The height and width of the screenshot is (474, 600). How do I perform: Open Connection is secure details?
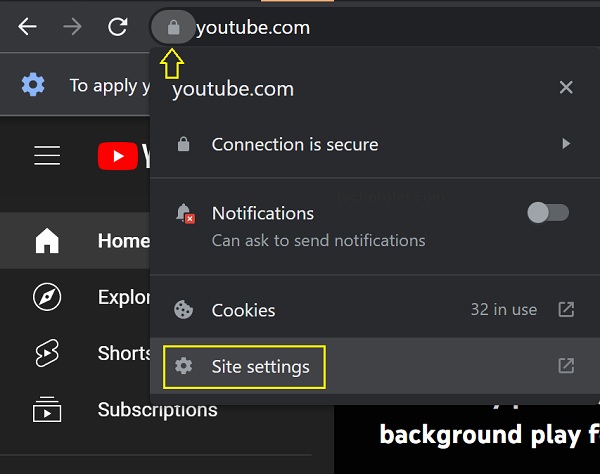point(375,144)
